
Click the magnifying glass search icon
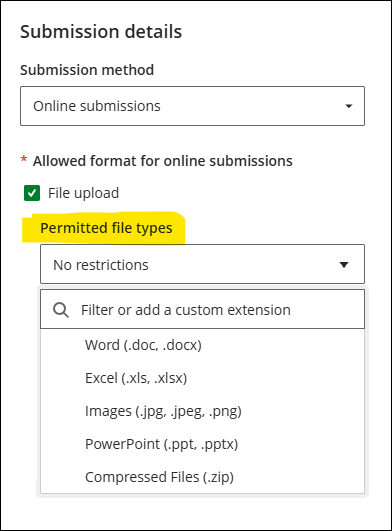point(61,310)
